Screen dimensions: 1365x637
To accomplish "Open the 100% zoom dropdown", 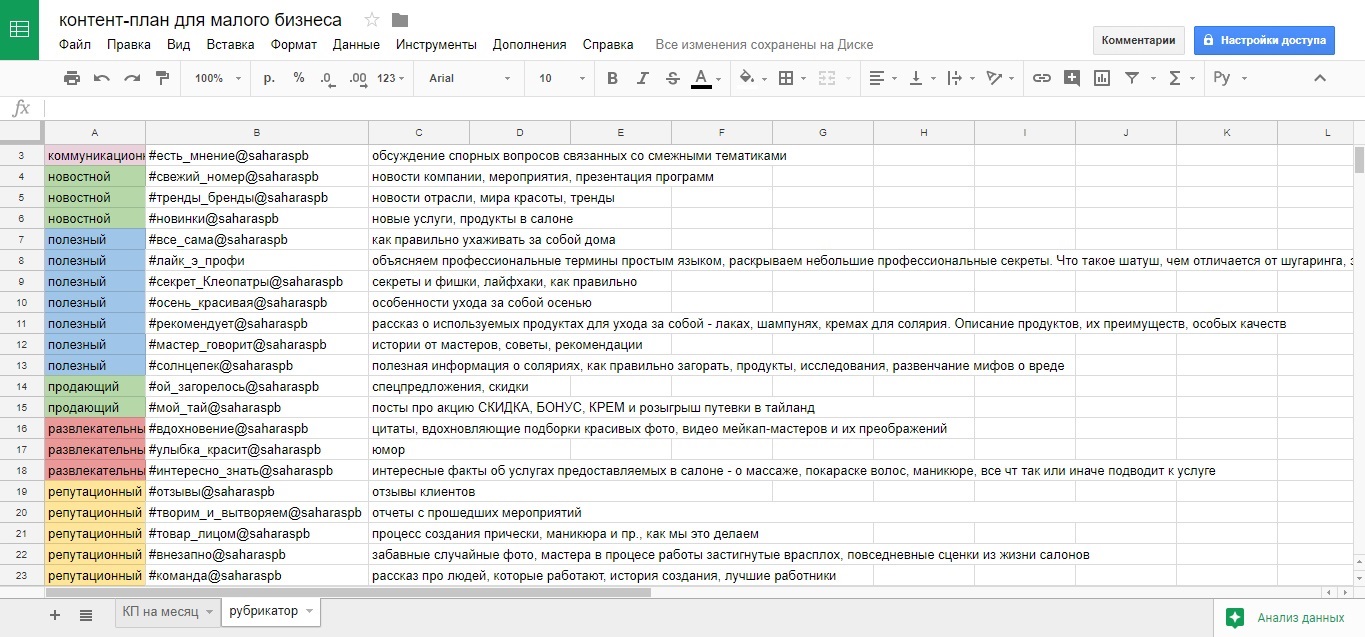I will point(216,78).
